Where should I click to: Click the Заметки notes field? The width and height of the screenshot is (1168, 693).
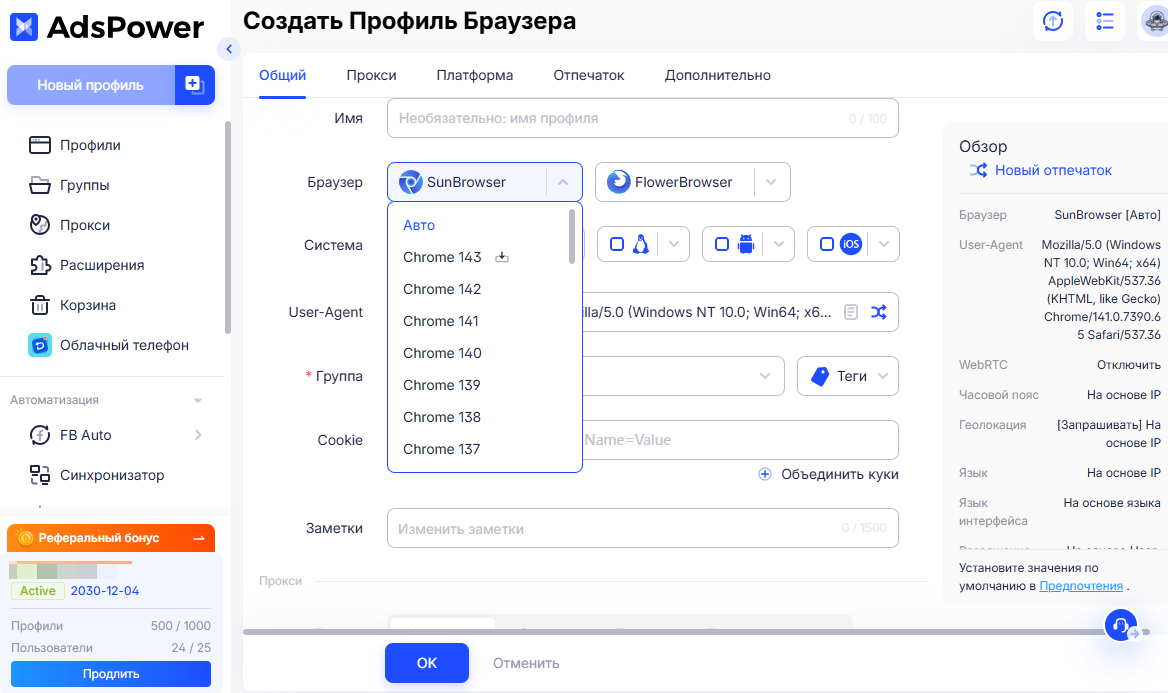coord(643,528)
